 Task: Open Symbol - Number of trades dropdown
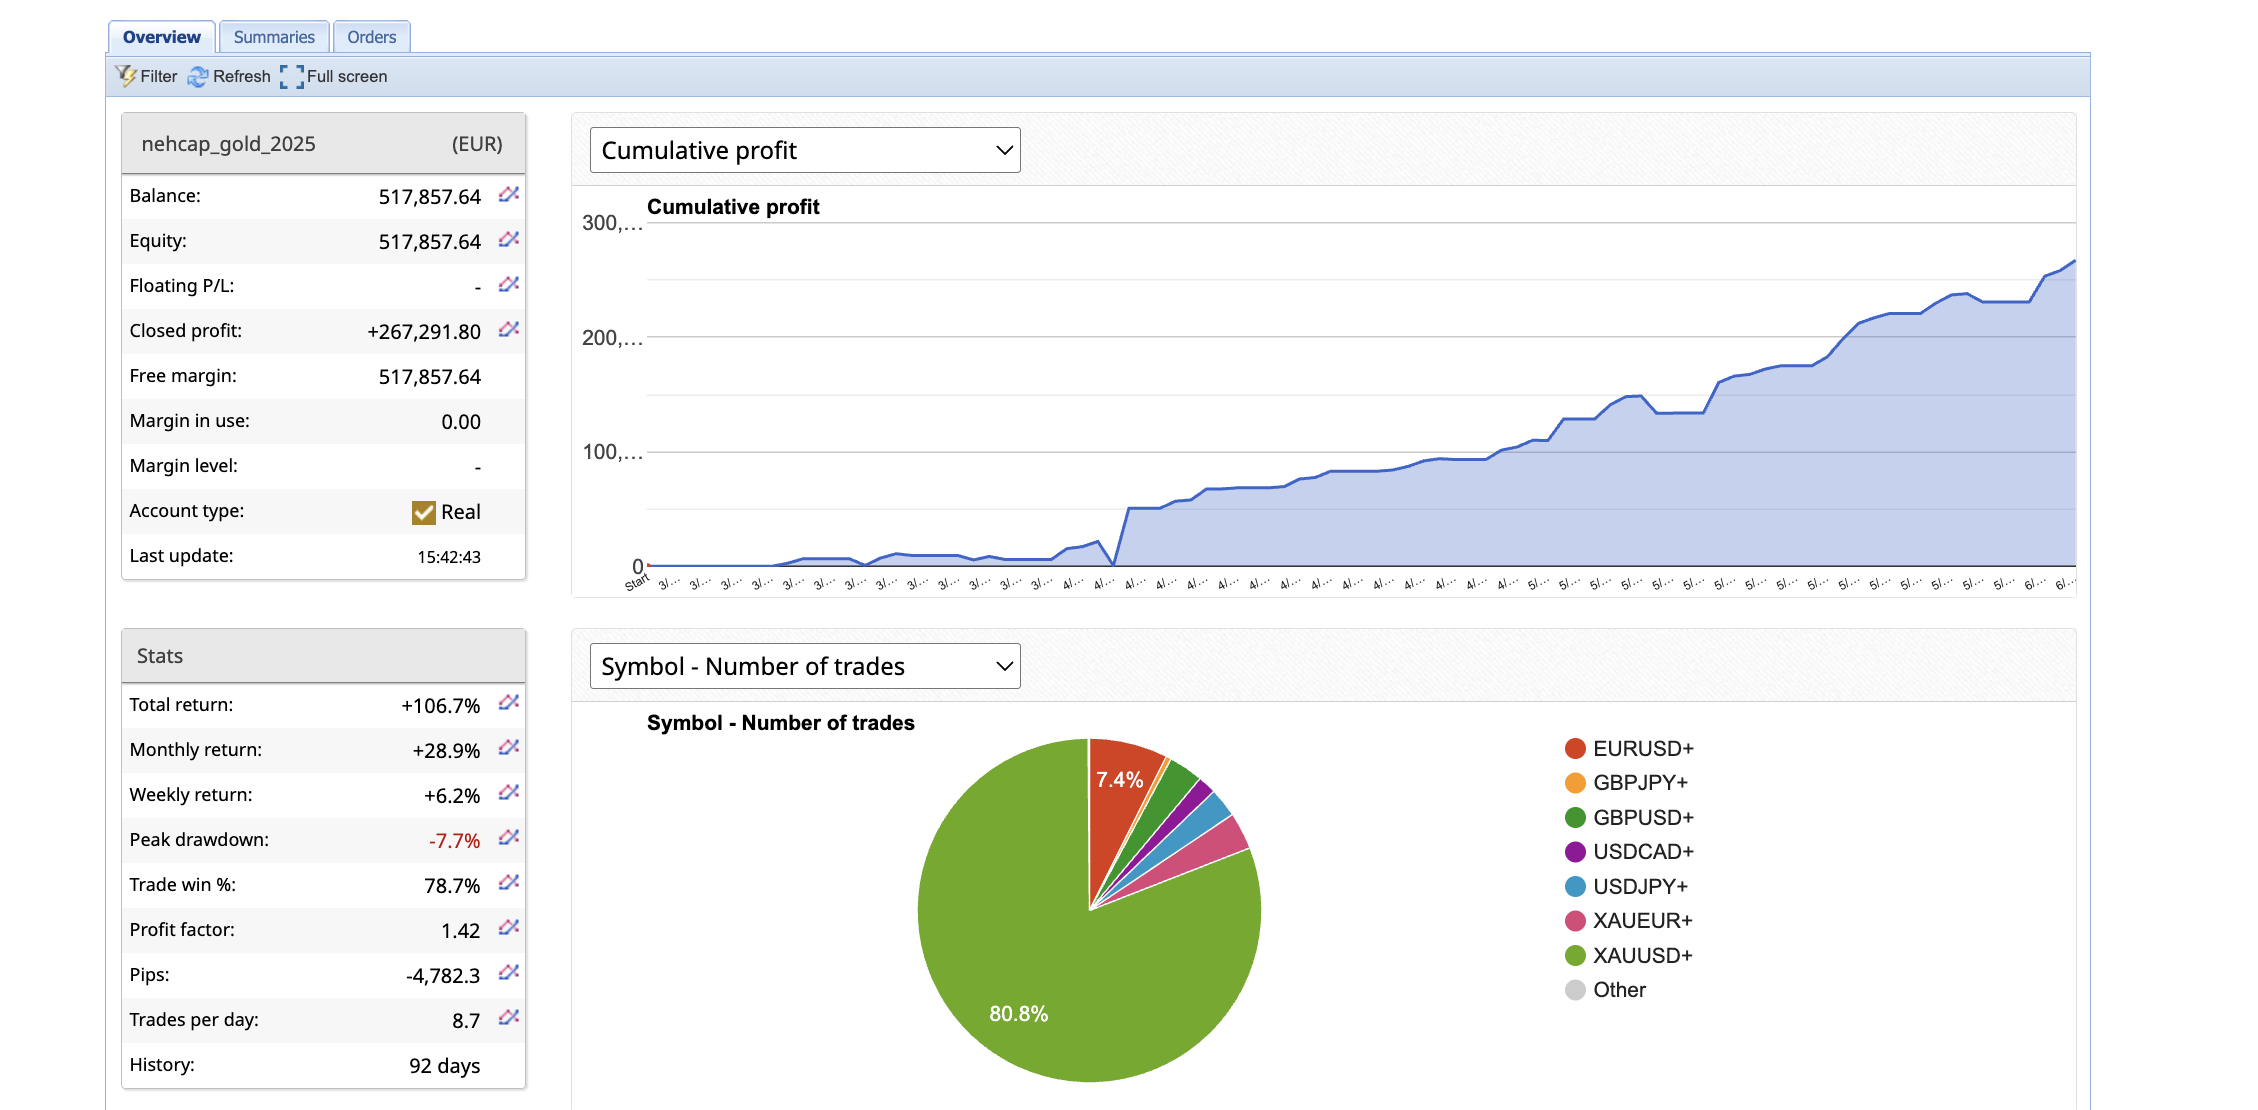point(805,666)
